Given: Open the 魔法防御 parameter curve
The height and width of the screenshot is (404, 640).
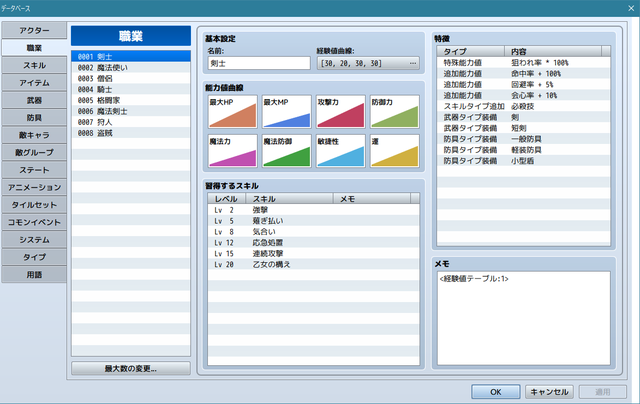Looking at the screenshot, I should pos(287,151).
